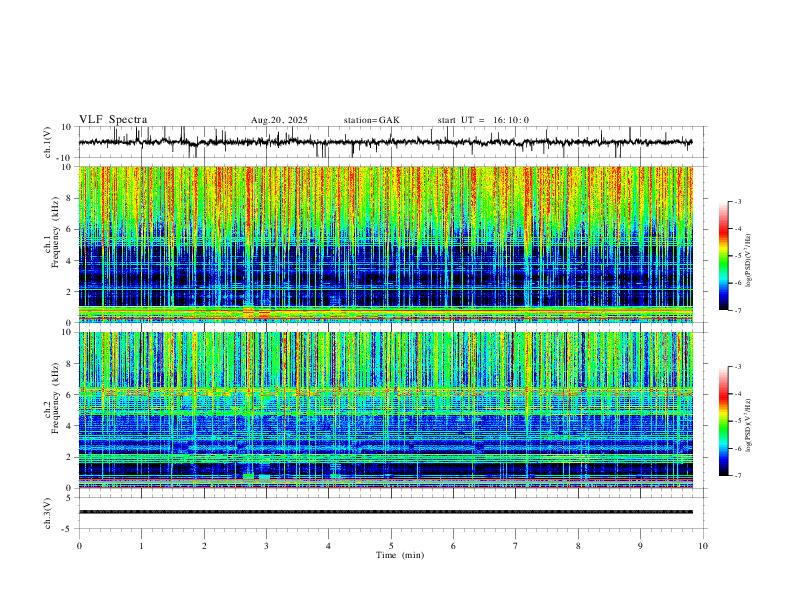Click time axis tick label '2'
The image size is (792, 612).
click(x=204, y=546)
